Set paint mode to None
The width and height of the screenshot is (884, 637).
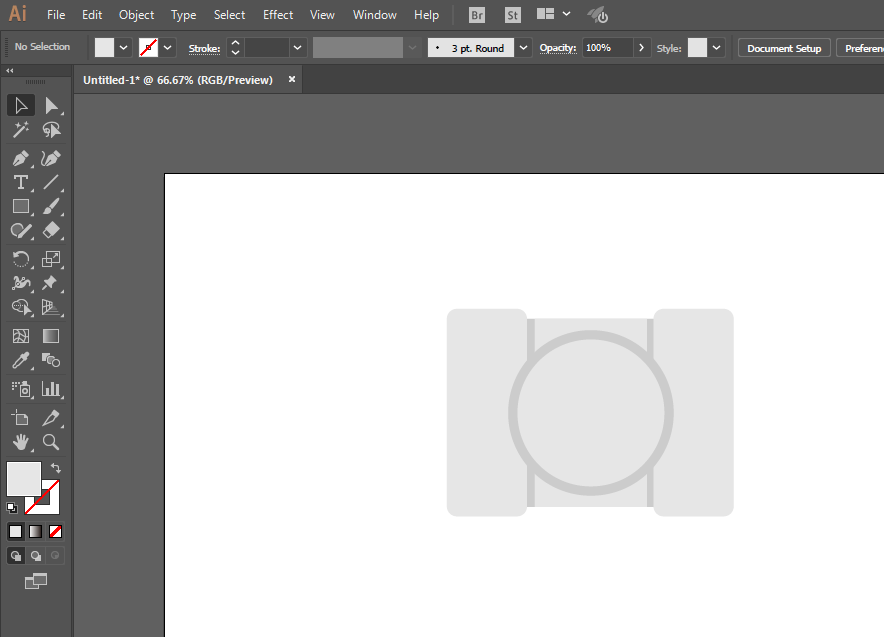[x=55, y=532]
